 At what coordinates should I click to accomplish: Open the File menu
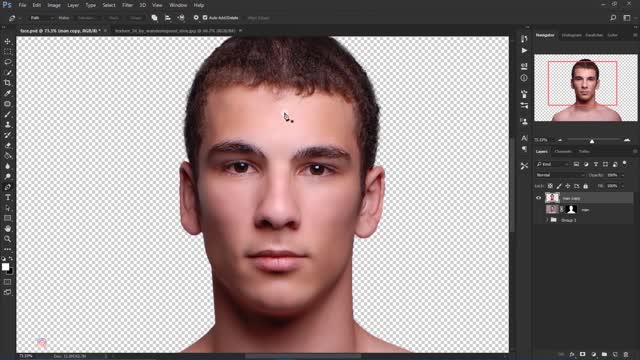[22, 5]
